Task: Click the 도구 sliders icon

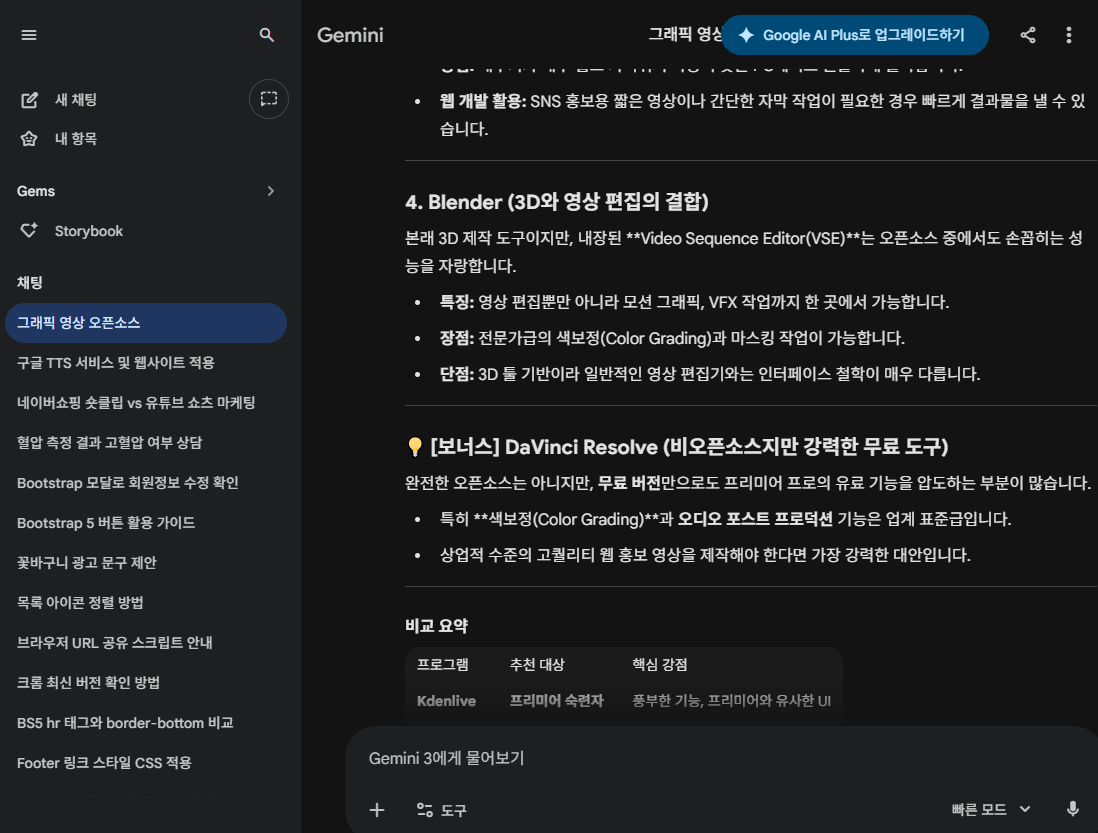Action: [x=424, y=810]
